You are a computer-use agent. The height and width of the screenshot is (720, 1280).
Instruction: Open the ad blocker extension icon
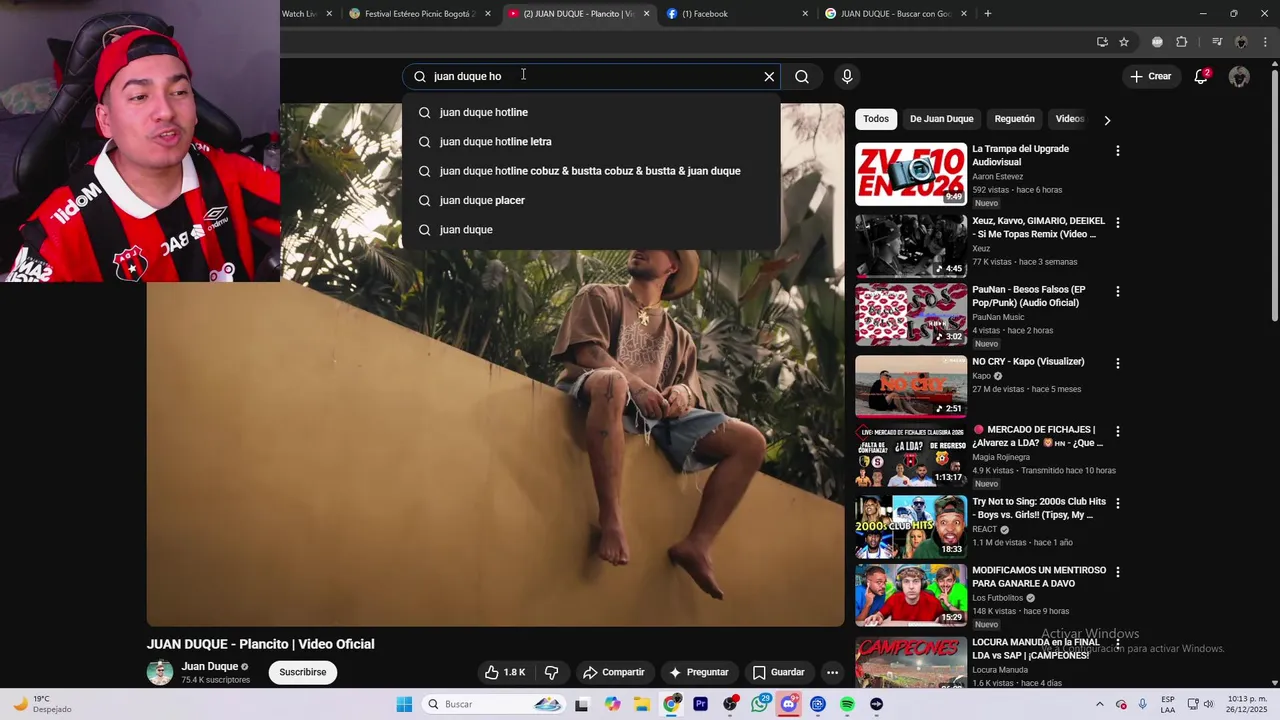[1157, 42]
